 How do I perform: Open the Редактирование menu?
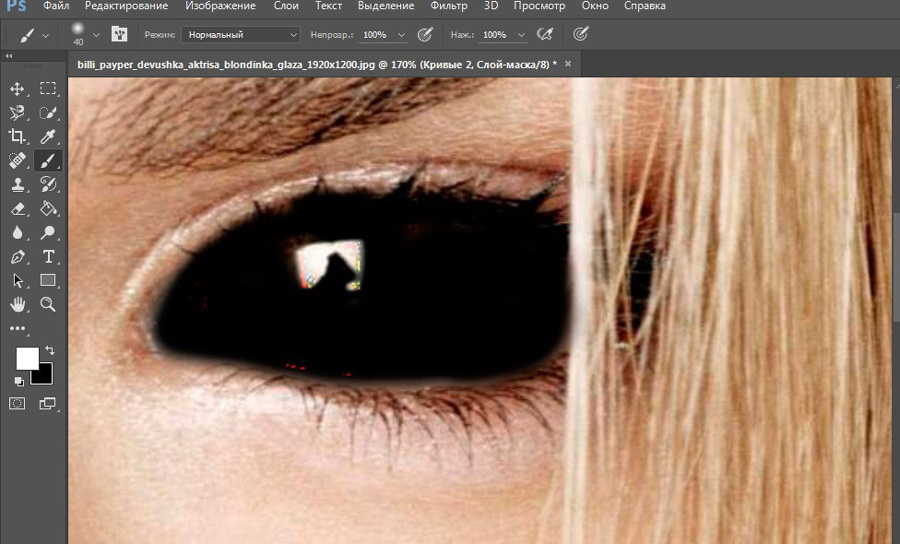[126, 6]
